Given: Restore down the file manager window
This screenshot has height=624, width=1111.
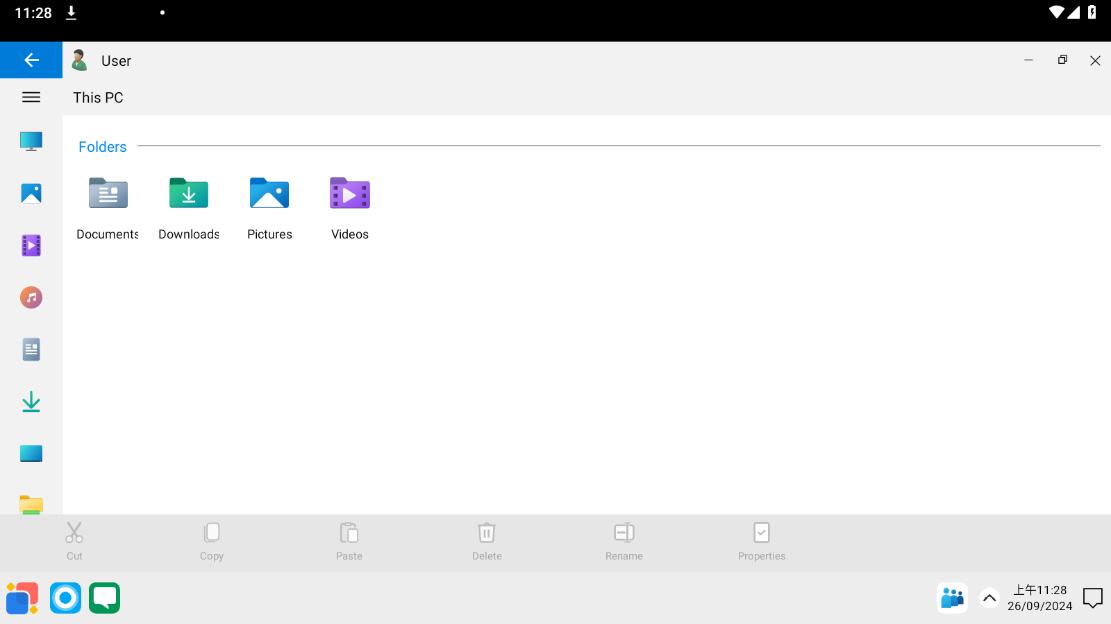Looking at the screenshot, I should pyautogui.click(x=1062, y=60).
